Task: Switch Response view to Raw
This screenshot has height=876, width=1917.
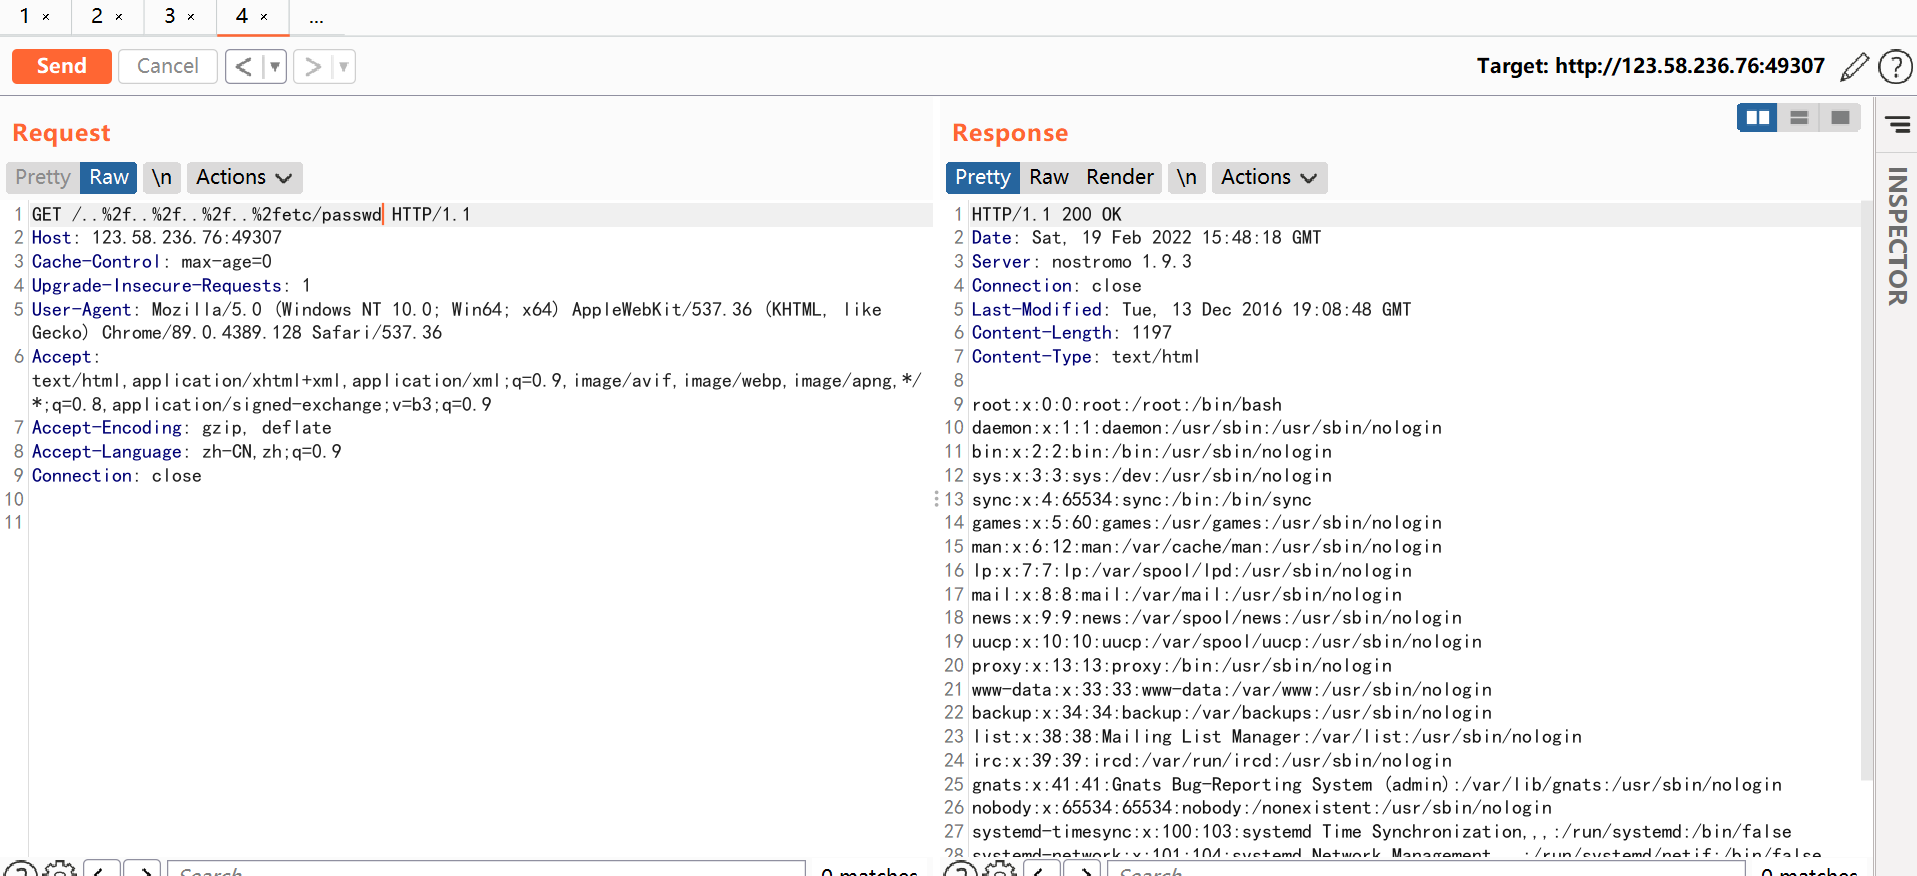Action: tap(1049, 177)
